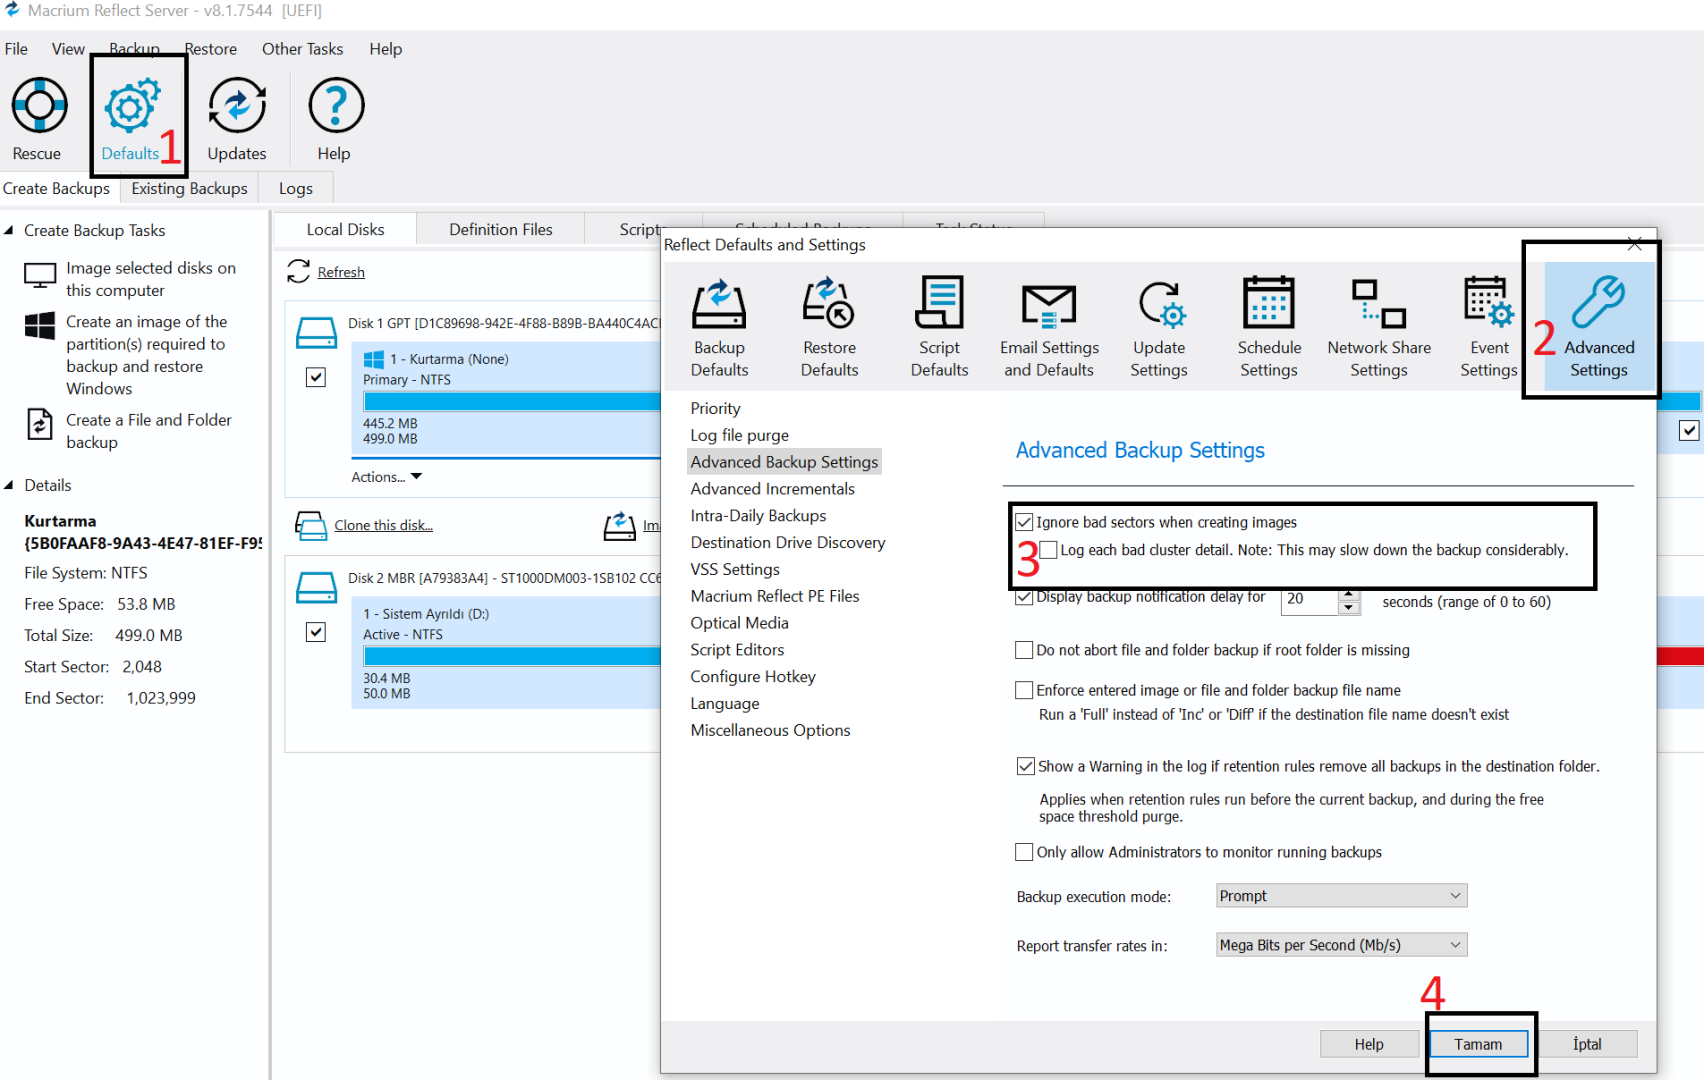Click the Macrium Reflect title bar logo
This screenshot has width=1704, height=1080.
tap(12, 10)
